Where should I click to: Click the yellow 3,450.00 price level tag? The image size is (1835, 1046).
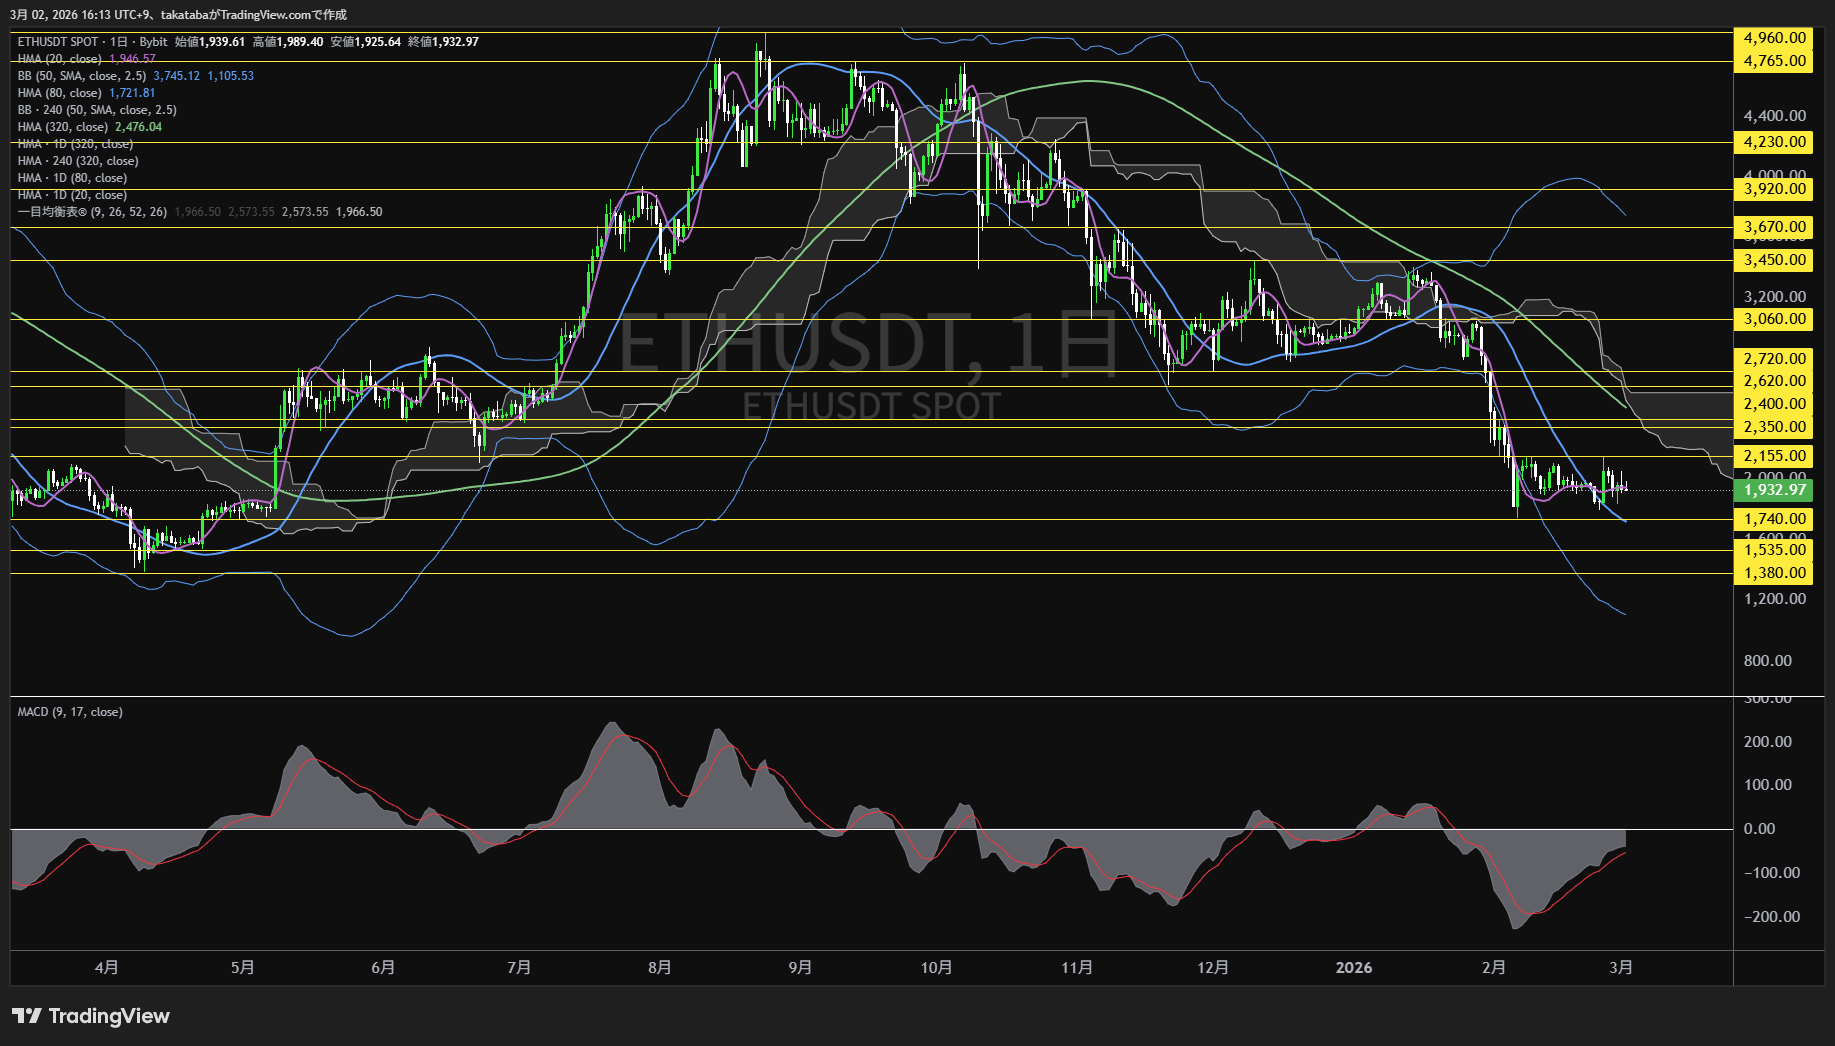(x=1774, y=260)
